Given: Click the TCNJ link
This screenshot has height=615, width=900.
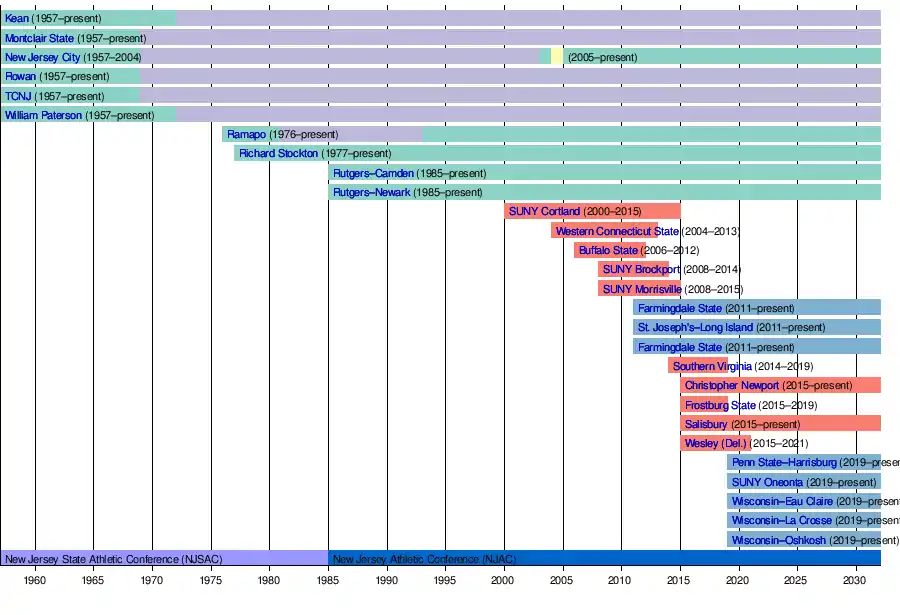Looking at the screenshot, I should click(x=18, y=96).
